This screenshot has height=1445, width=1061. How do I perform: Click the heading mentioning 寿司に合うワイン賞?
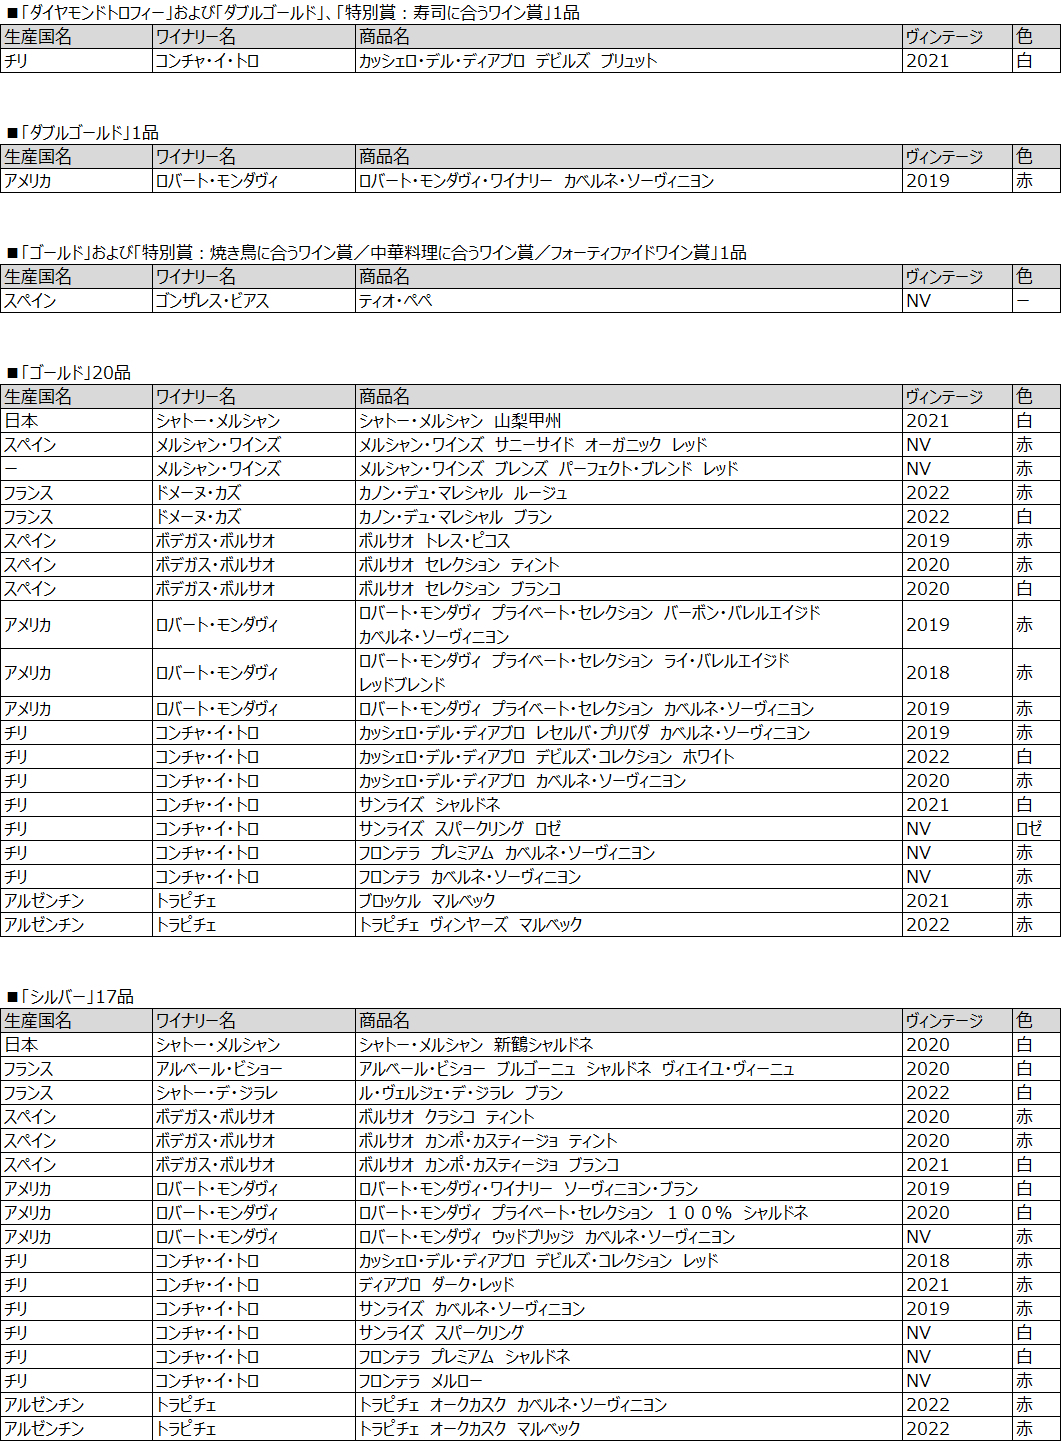(x=292, y=13)
